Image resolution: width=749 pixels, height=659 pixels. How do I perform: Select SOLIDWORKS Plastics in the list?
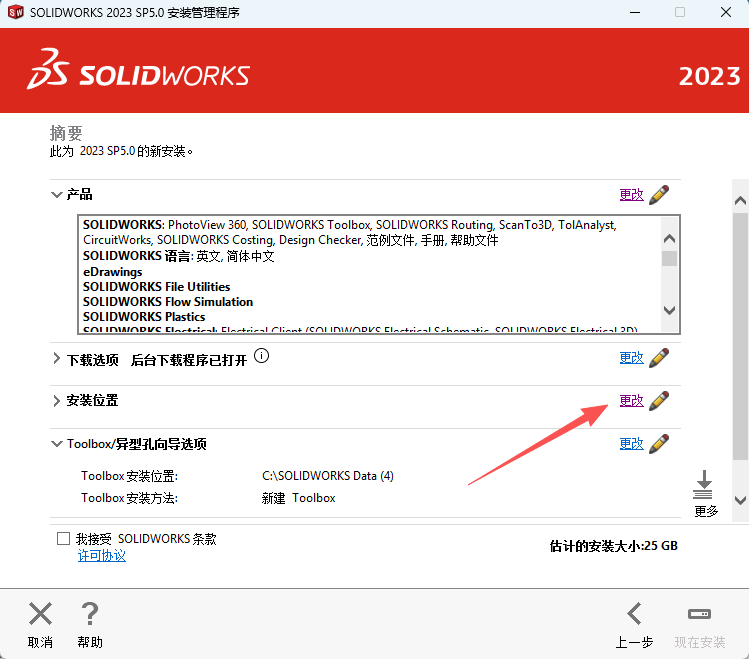coord(144,317)
